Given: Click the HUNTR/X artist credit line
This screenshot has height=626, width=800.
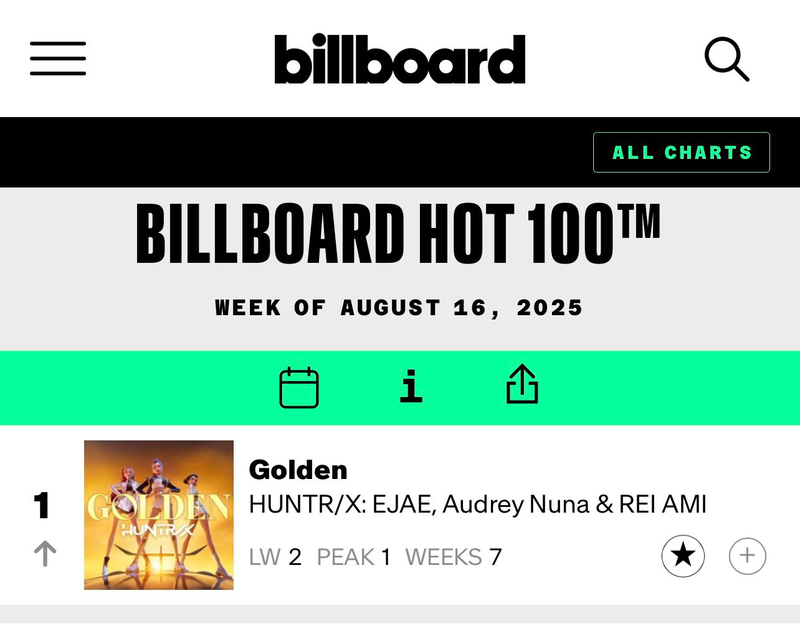Looking at the screenshot, I should click(477, 505).
